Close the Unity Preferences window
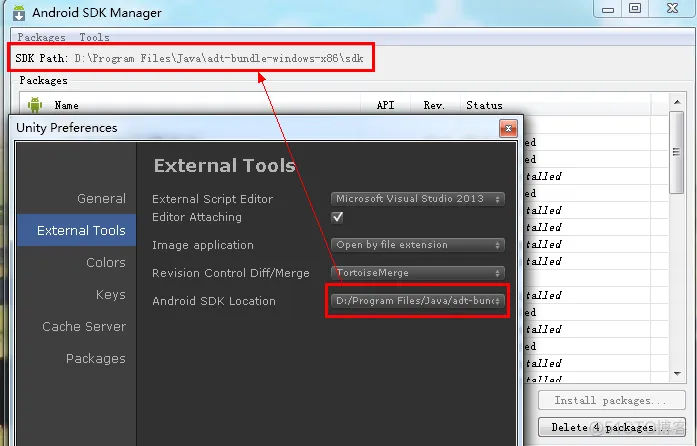The width and height of the screenshot is (697, 446). 508,129
